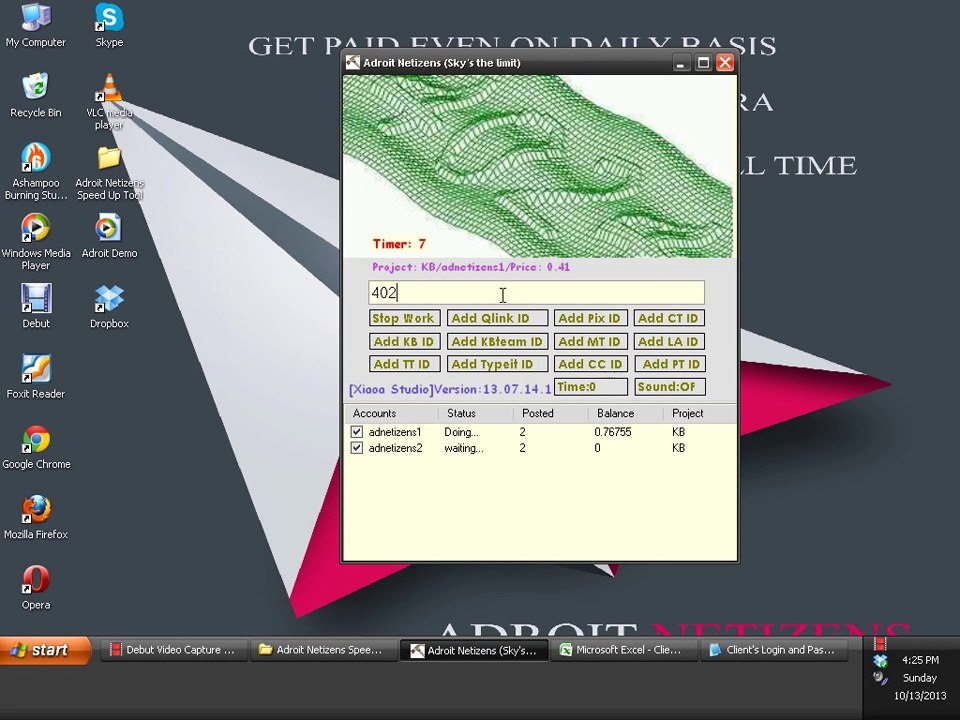The width and height of the screenshot is (960, 720).
Task: Click the Add MT ID button
Action: pos(590,341)
